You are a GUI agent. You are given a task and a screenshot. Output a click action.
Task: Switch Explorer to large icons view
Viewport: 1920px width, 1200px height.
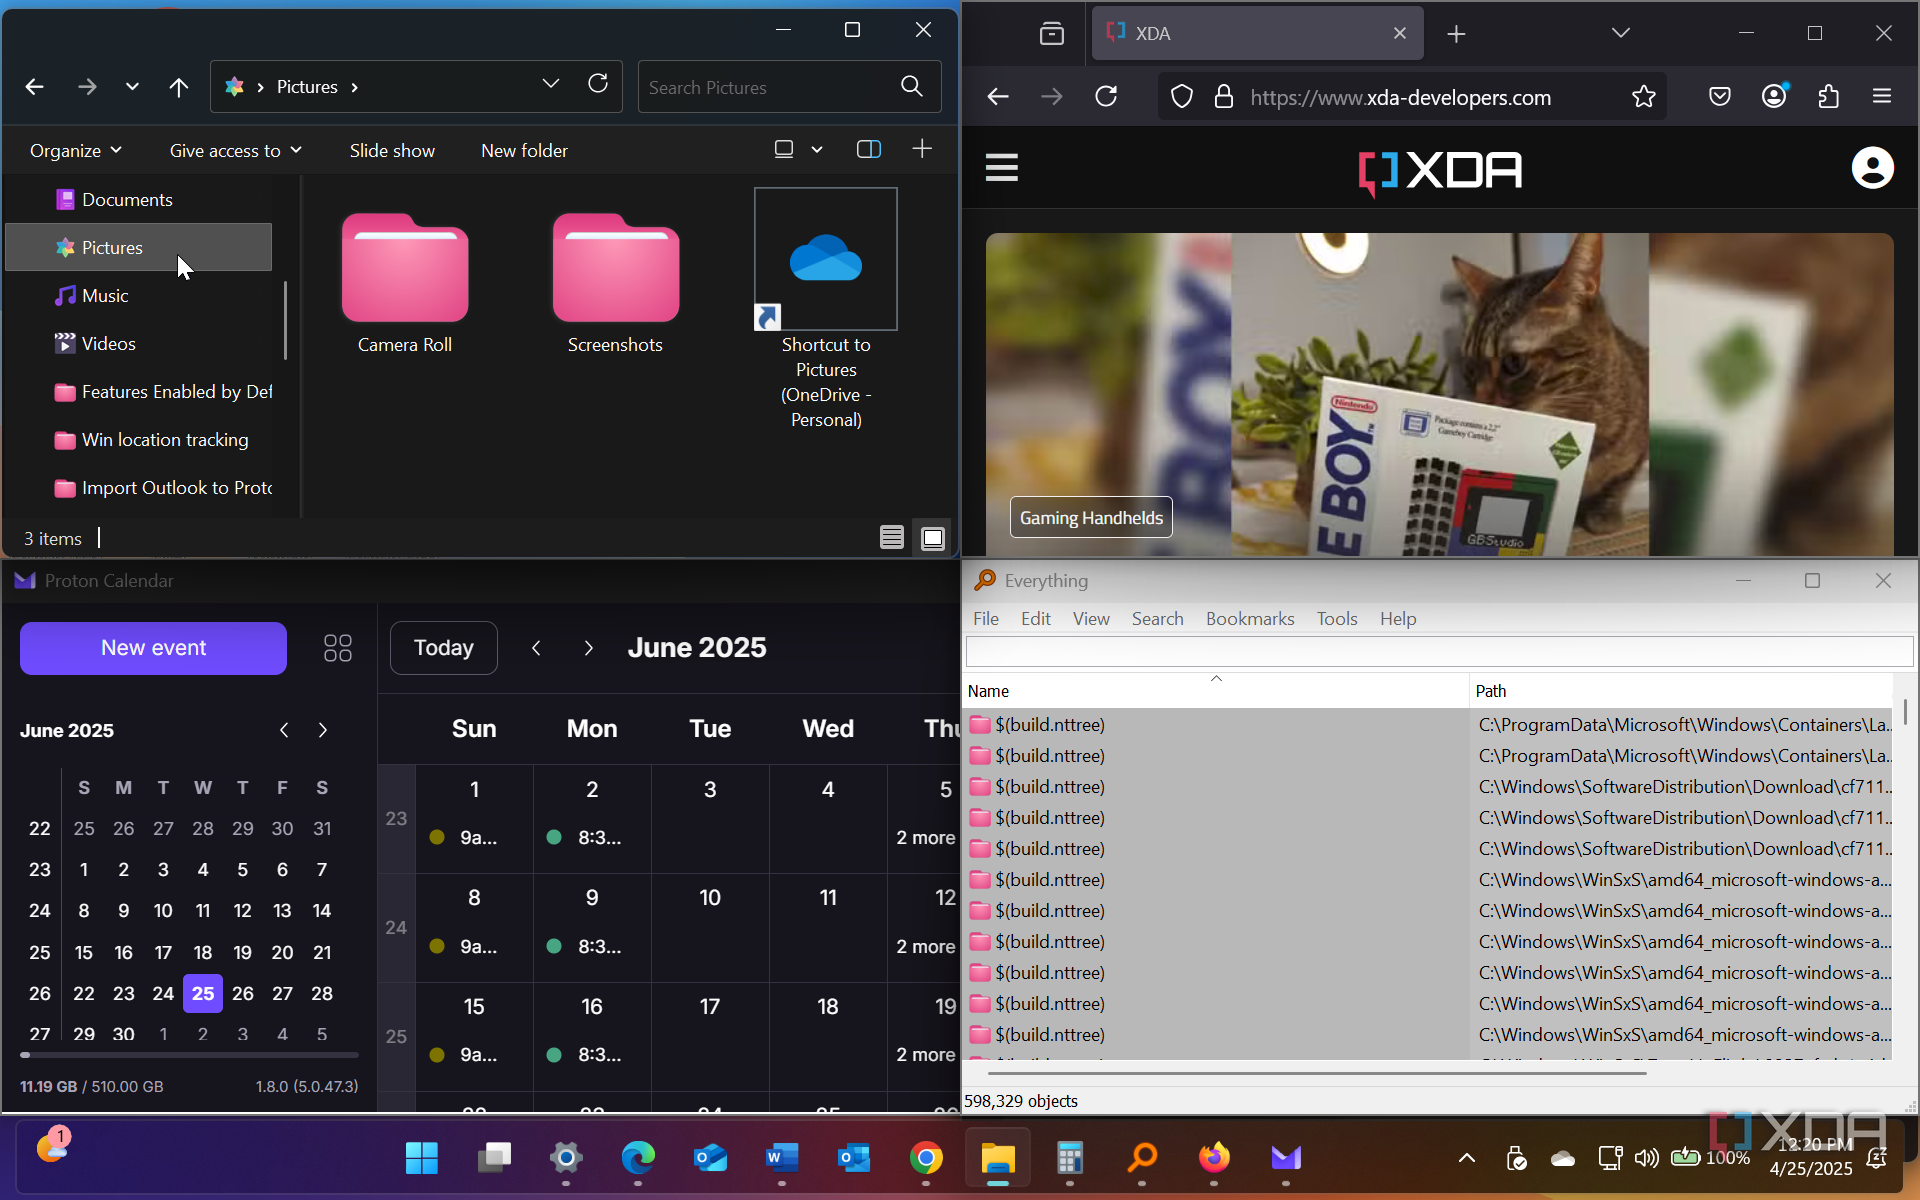click(x=933, y=538)
